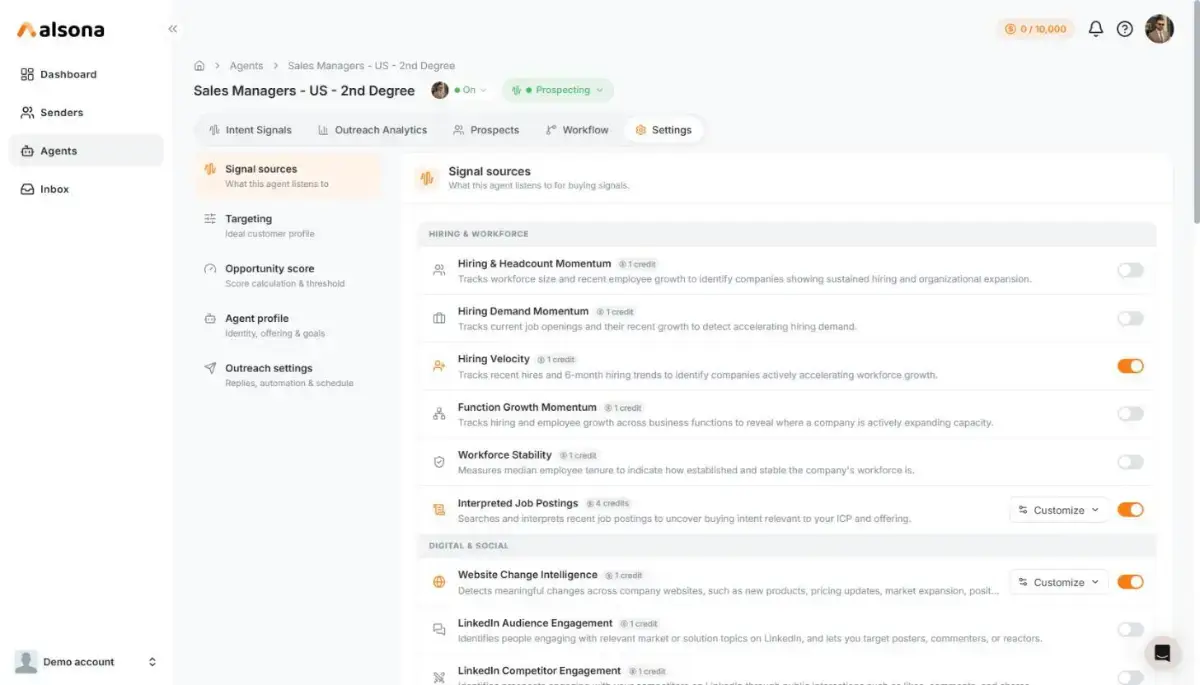This screenshot has height=685, width=1200.
Task: Click the Sales Managers - US - 2nd Degree title
Action: pos(304,90)
